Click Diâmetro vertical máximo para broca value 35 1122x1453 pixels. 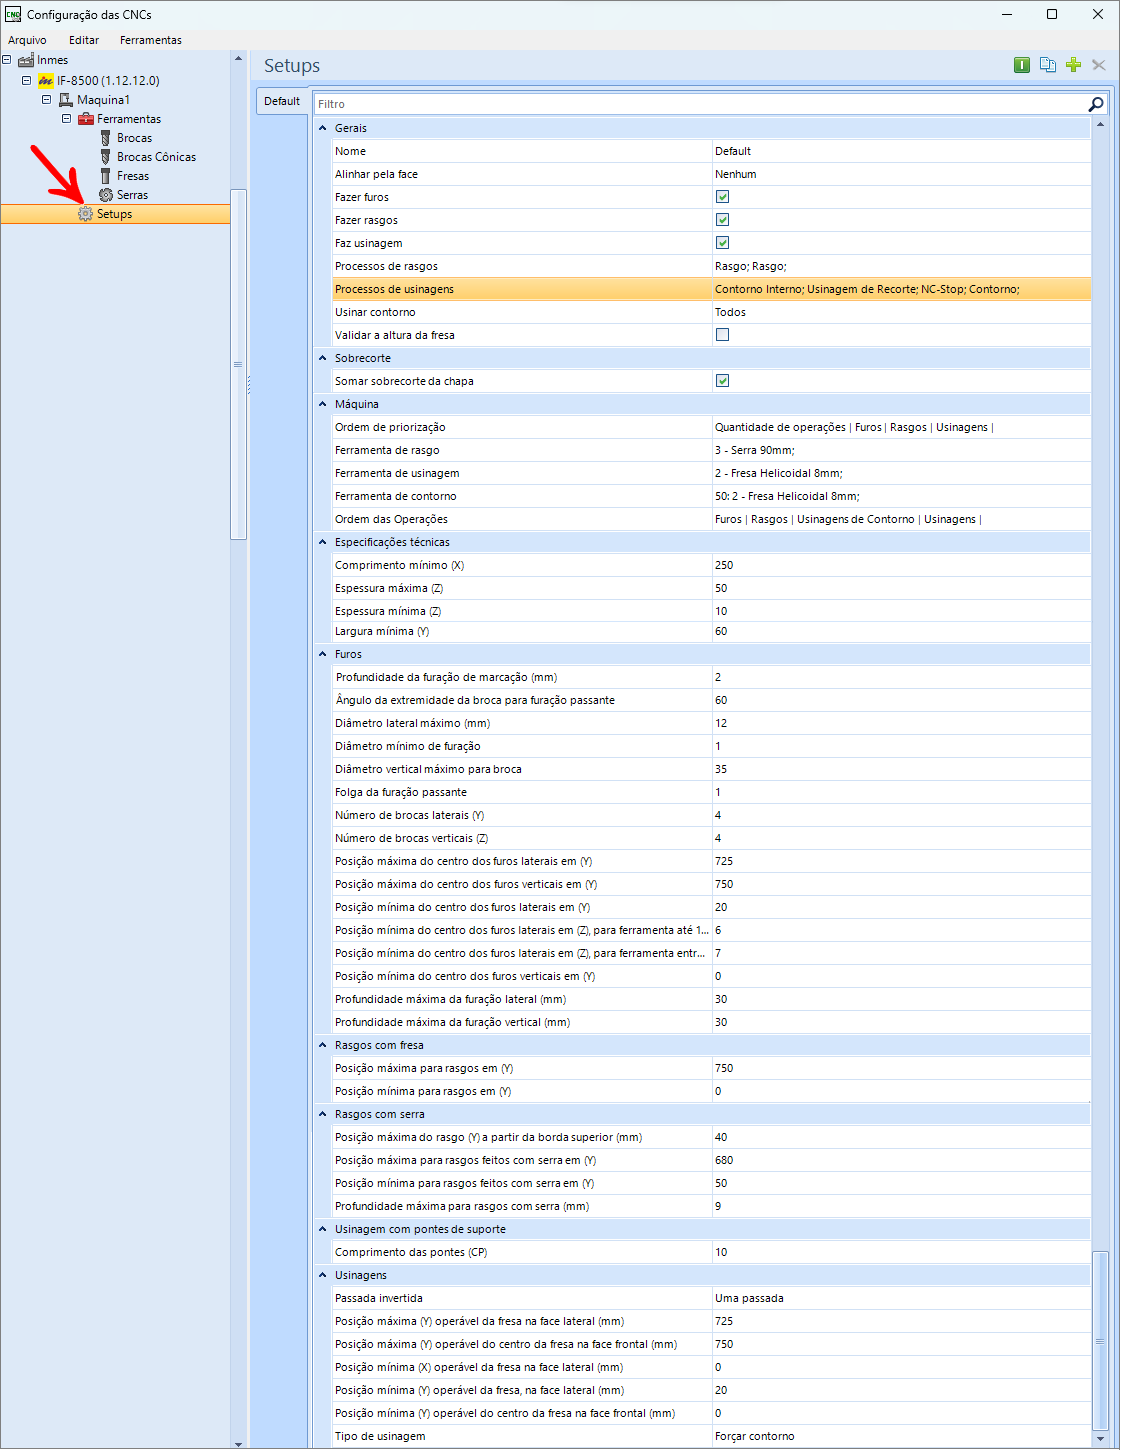point(721,769)
